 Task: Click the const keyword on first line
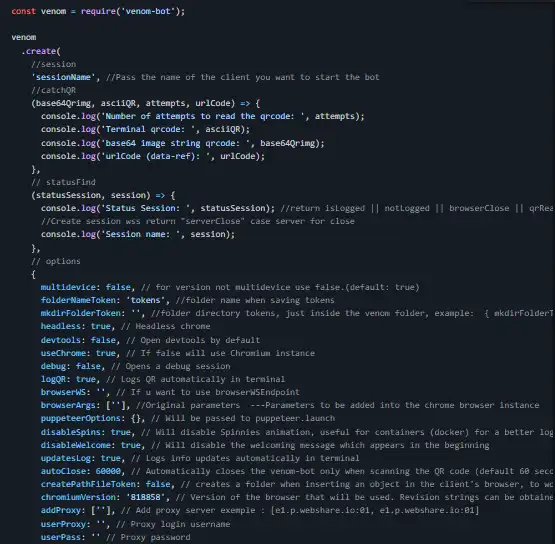click(x=23, y=11)
